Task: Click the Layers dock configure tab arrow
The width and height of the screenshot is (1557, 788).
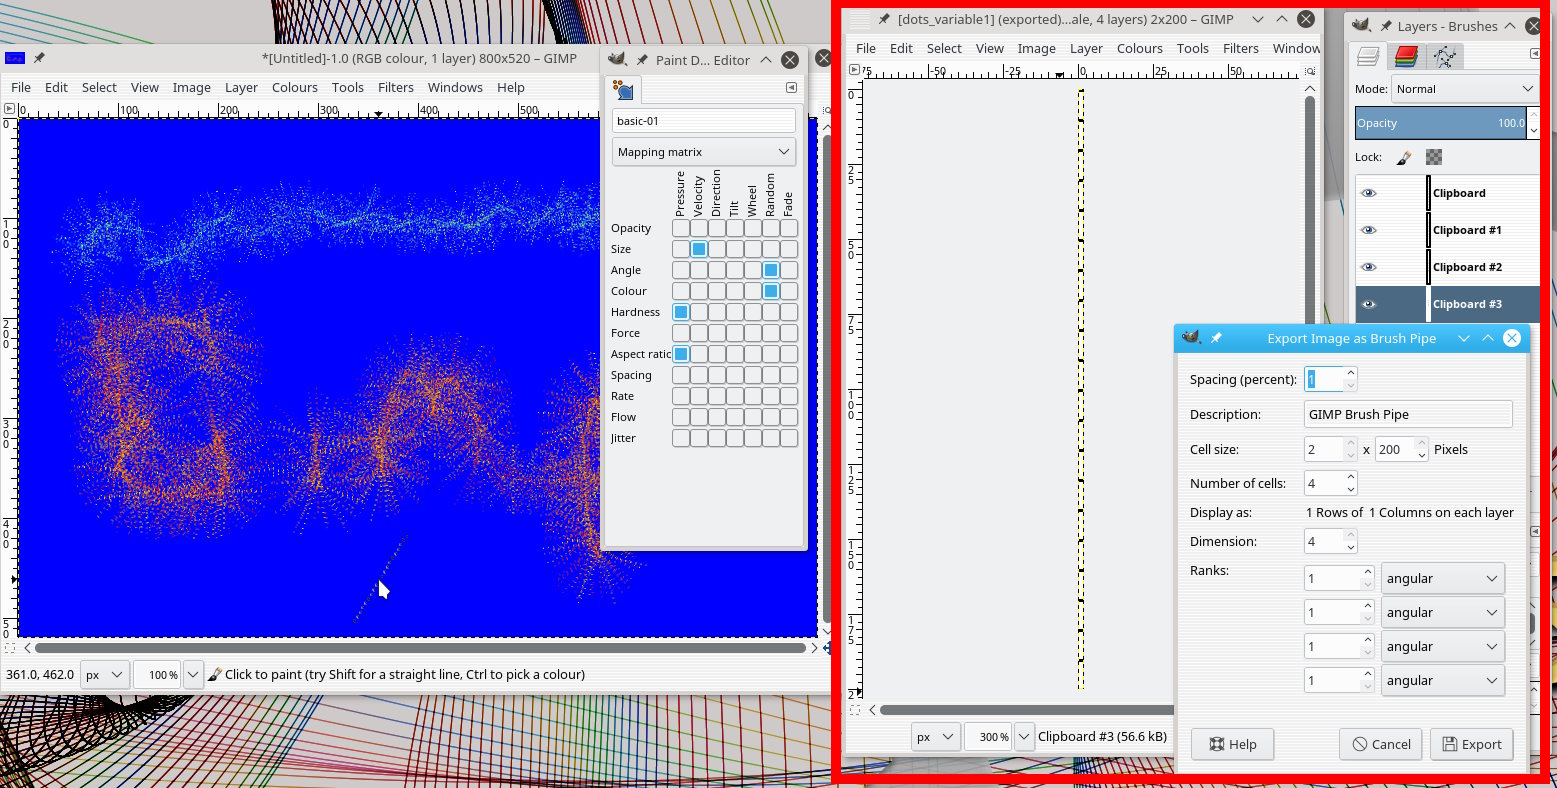Action: [x=1535, y=54]
